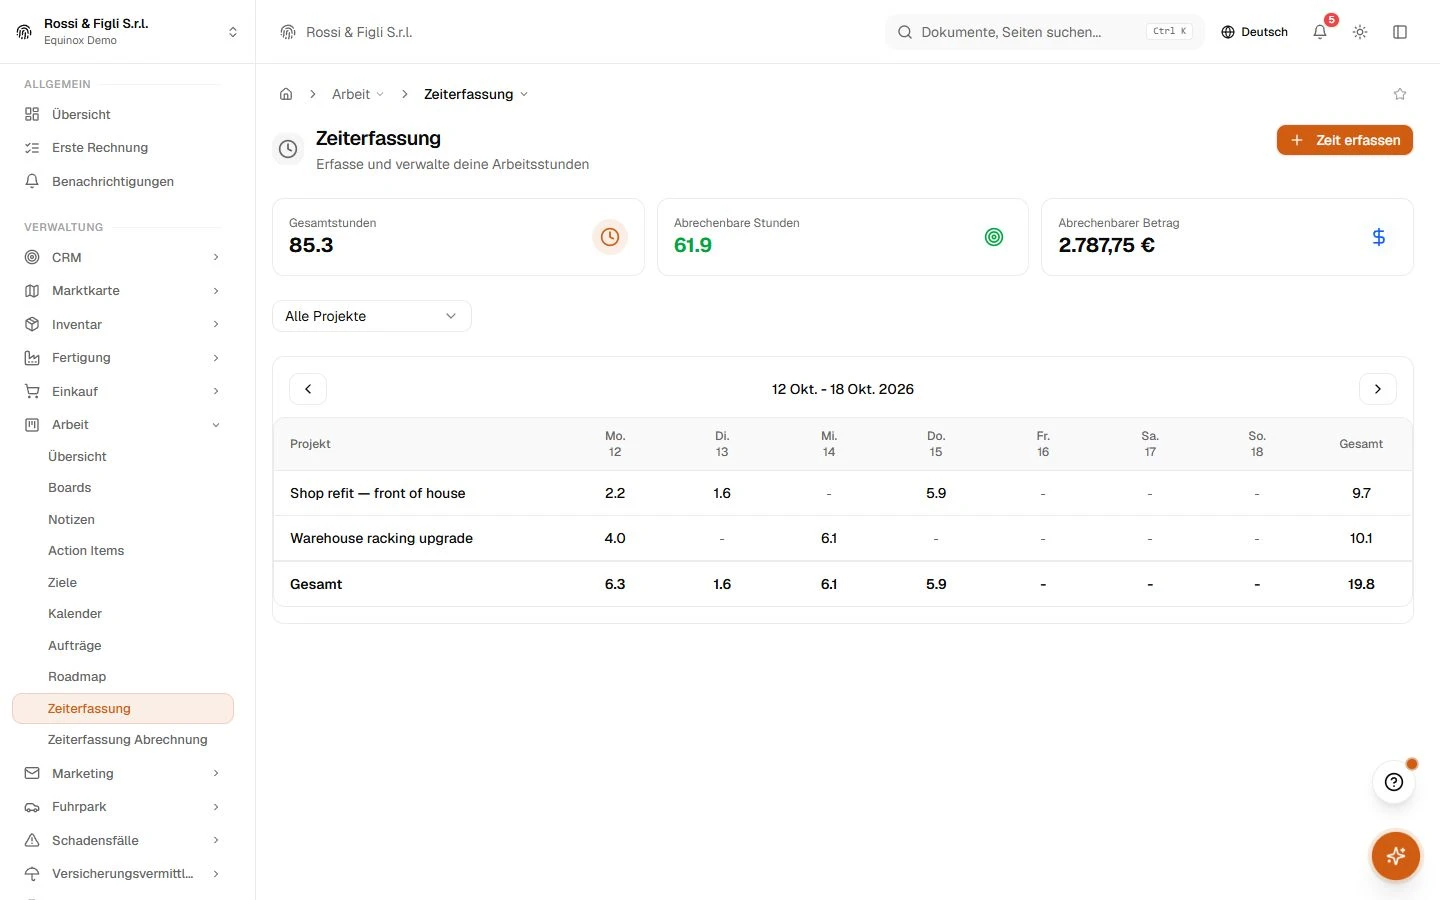Expand the Inventar sidebar section
The height and width of the screenshot is (900, 1440).
(x=122, y=324)
